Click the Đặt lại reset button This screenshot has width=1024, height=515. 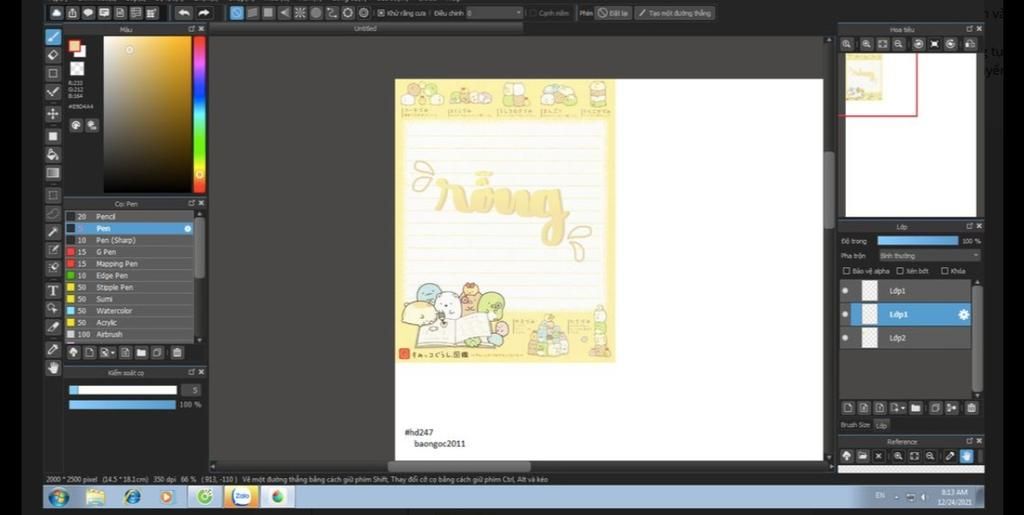[613, 13]
